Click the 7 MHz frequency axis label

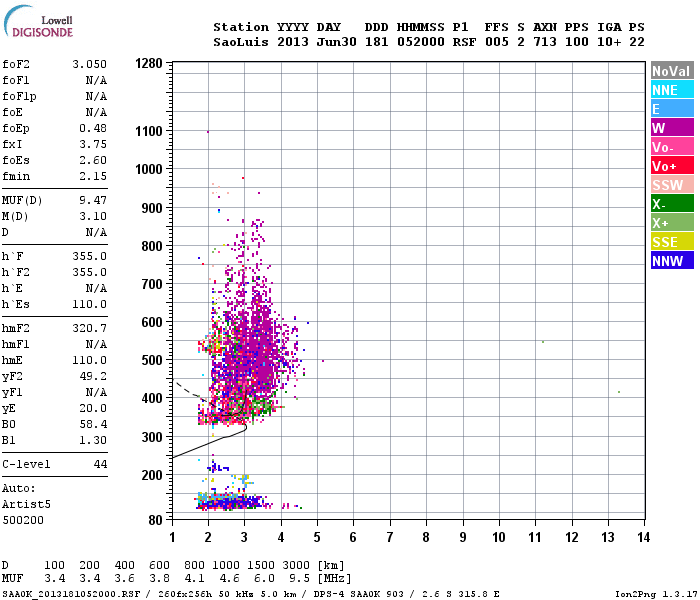point(390,537)
